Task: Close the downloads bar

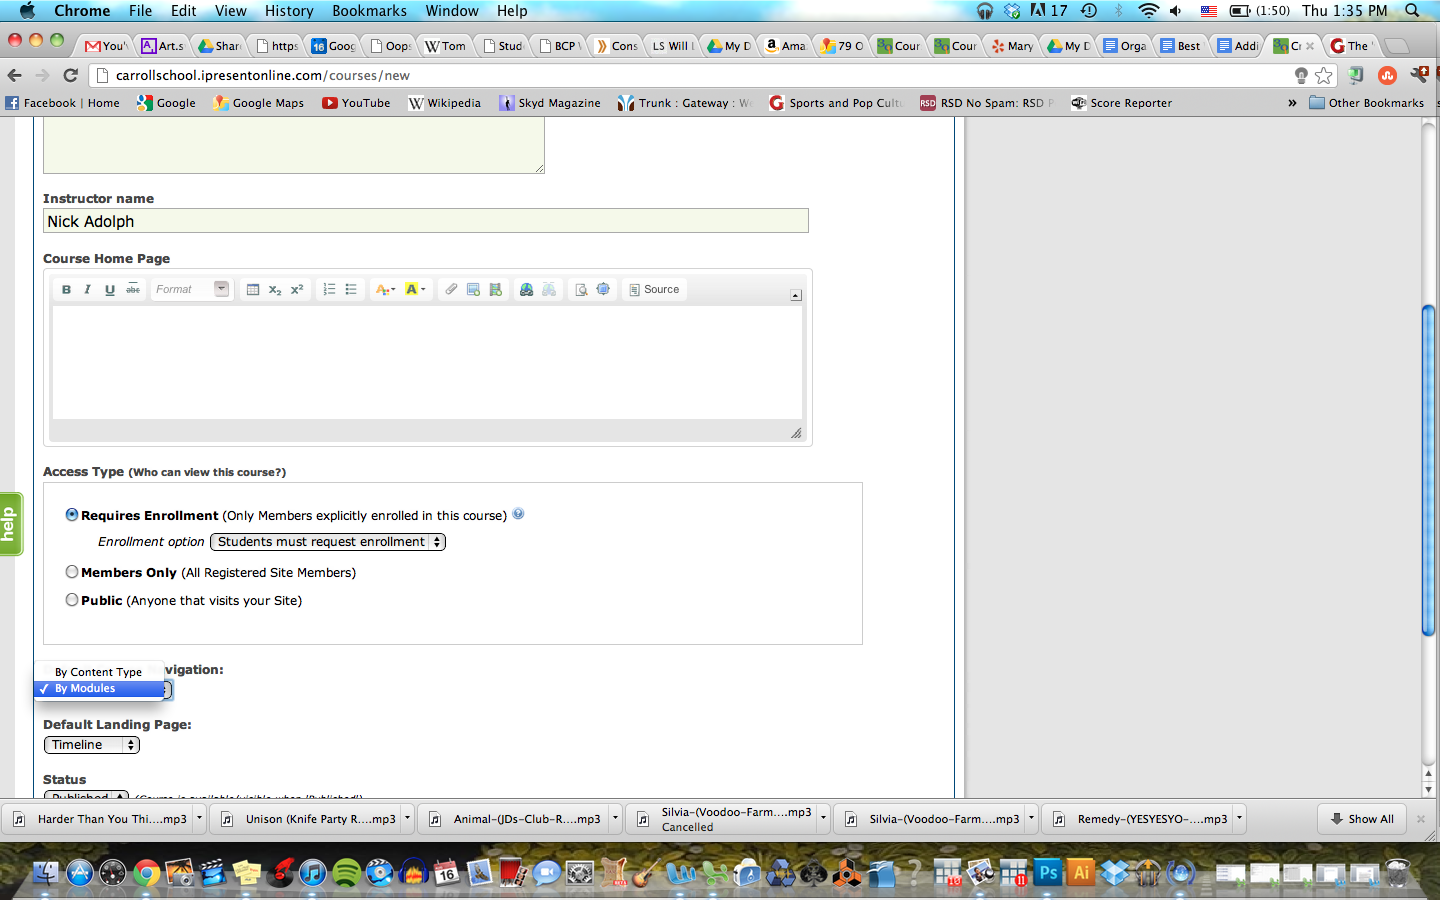Action: (x=1420, y=818)
